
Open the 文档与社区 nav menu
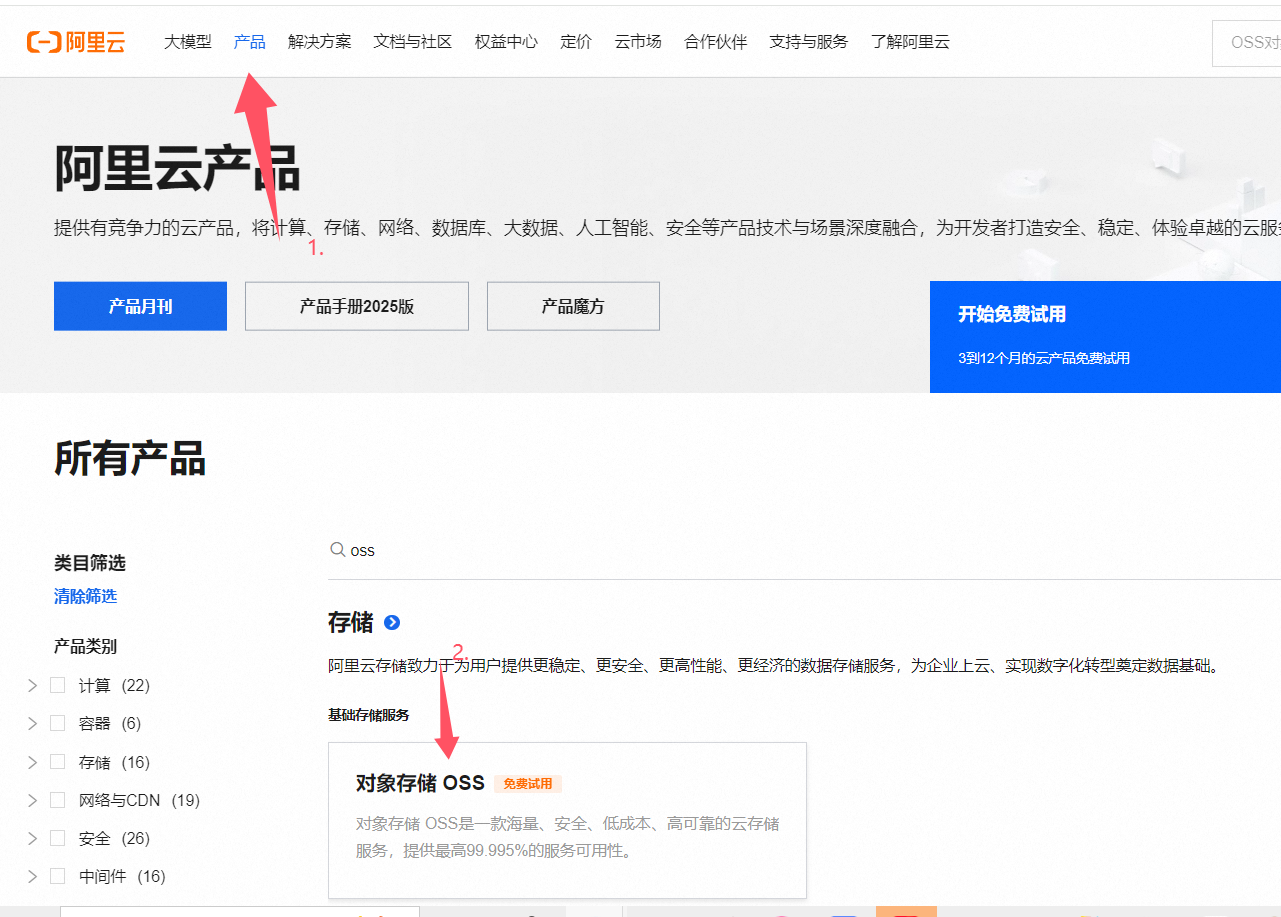(x=413, y=42)
